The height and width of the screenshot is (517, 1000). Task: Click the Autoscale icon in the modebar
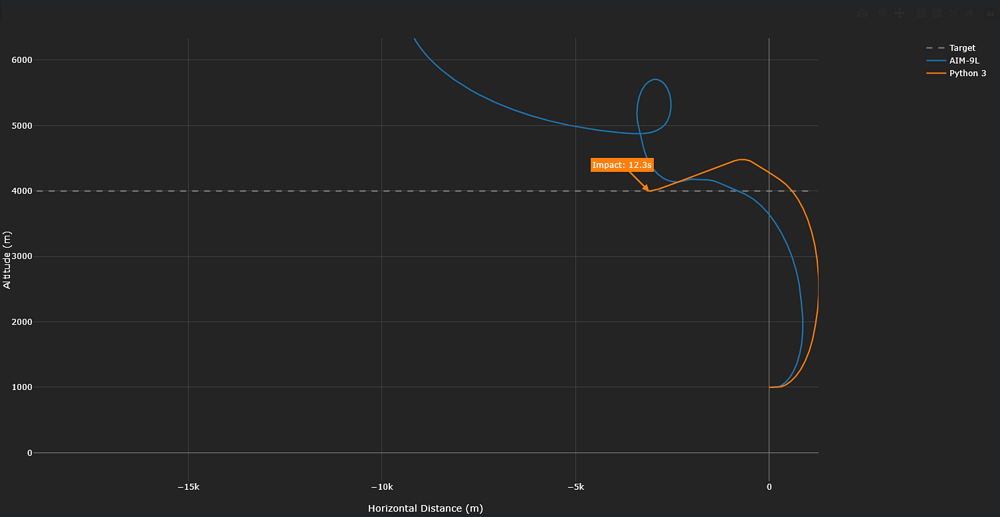[953, 13]
